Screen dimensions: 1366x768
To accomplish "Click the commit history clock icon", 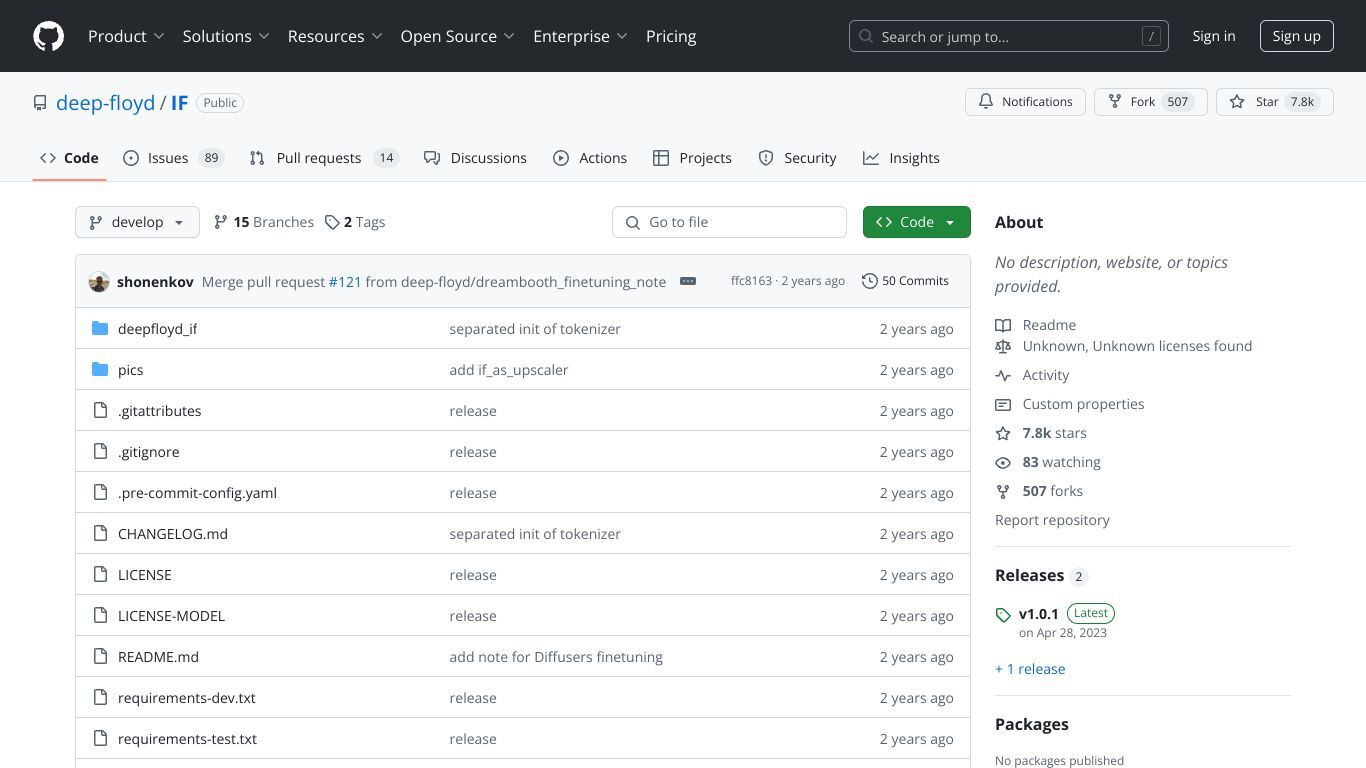I will coord(870,281).
